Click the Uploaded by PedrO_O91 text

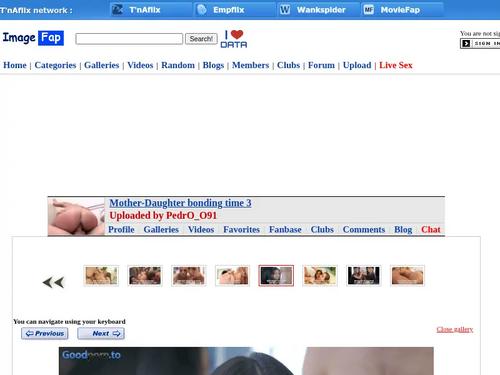point(163,216)
